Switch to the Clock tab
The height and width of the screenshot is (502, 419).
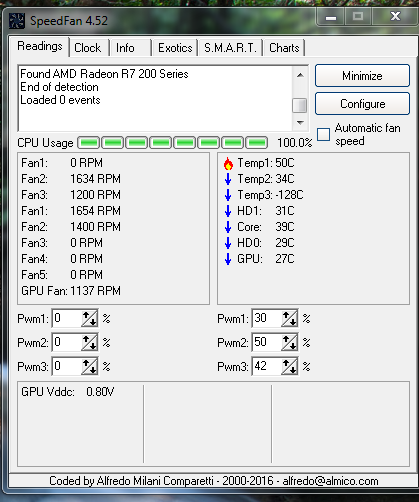point(88,48)
